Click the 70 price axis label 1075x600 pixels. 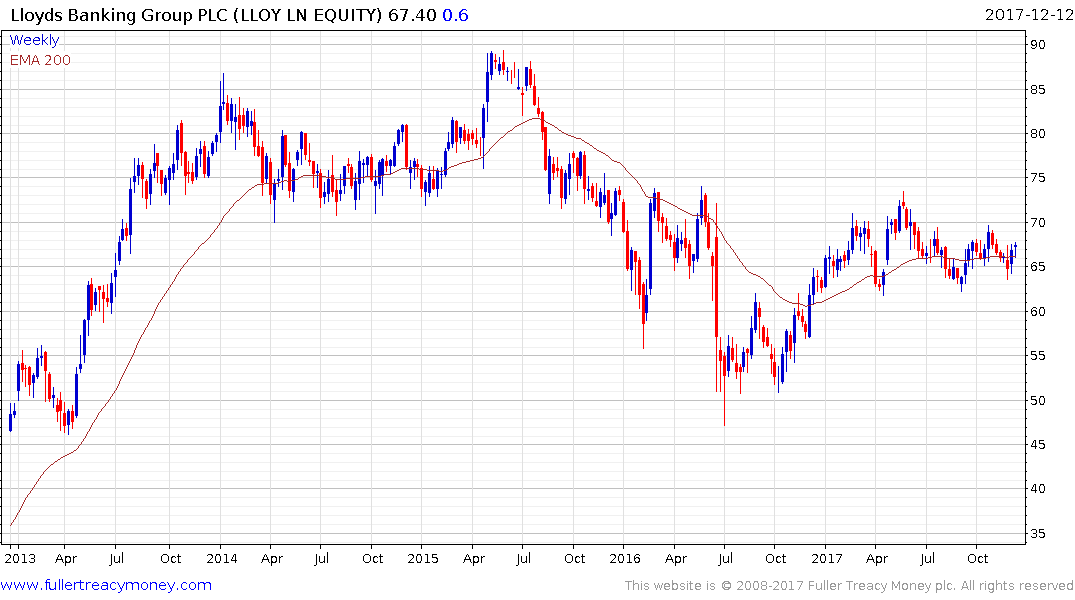point(1037,222)
